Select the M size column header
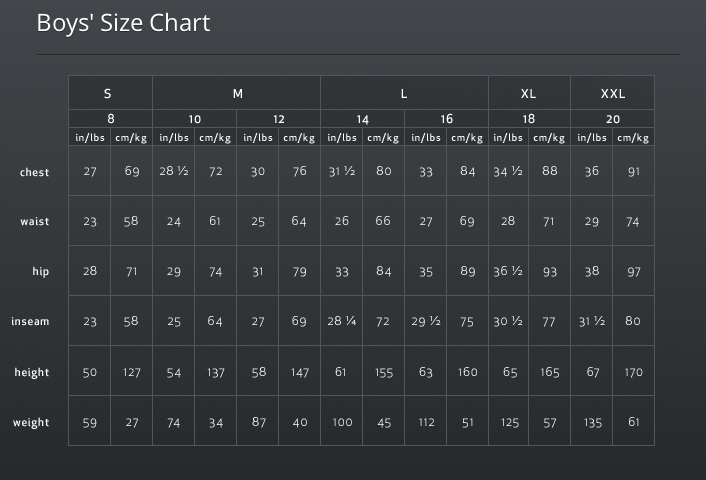Screen dimensions: 706x480 pyautogui.click(x=238, y=94)
